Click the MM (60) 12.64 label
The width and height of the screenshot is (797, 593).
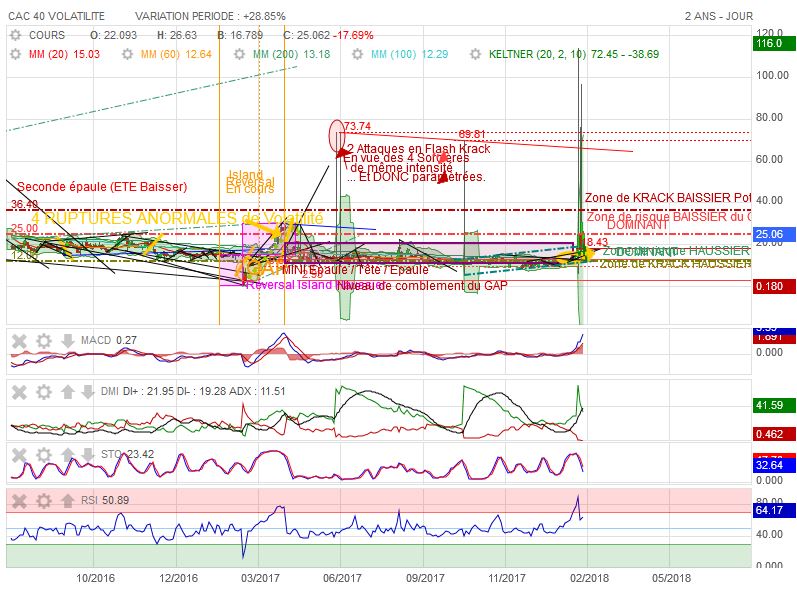click(x=176, y=54)
